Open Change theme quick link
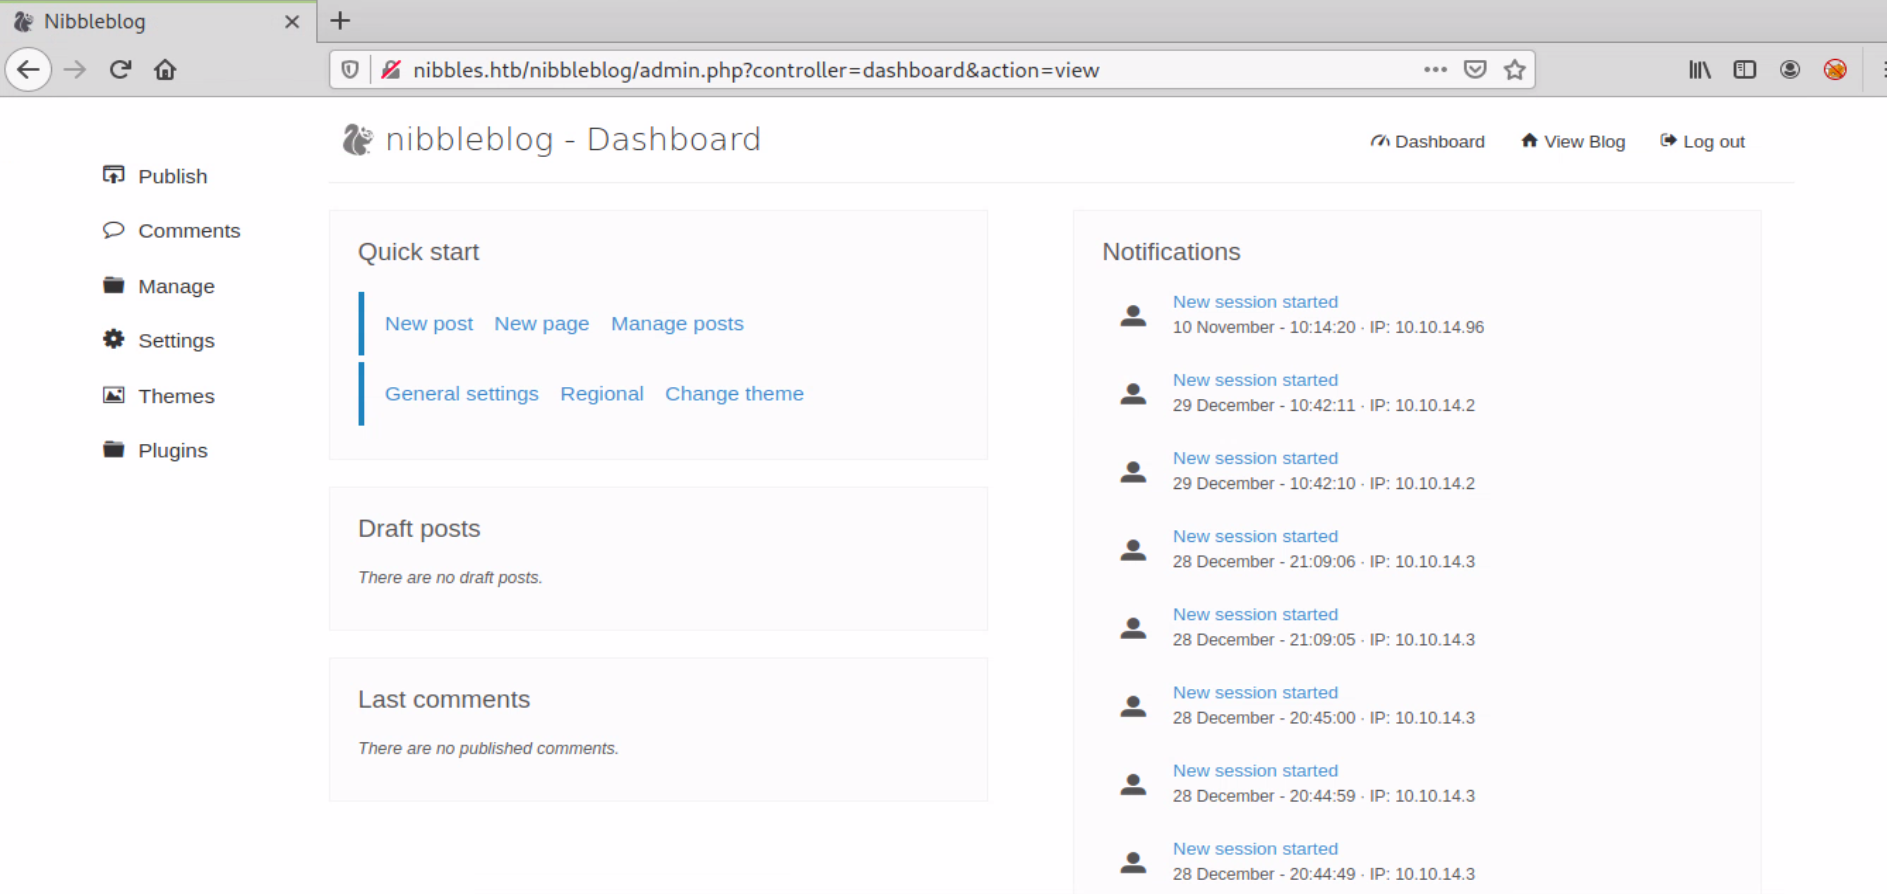Image resolution: width=1887 pixels, height=894 pixels. pos(734,394)
